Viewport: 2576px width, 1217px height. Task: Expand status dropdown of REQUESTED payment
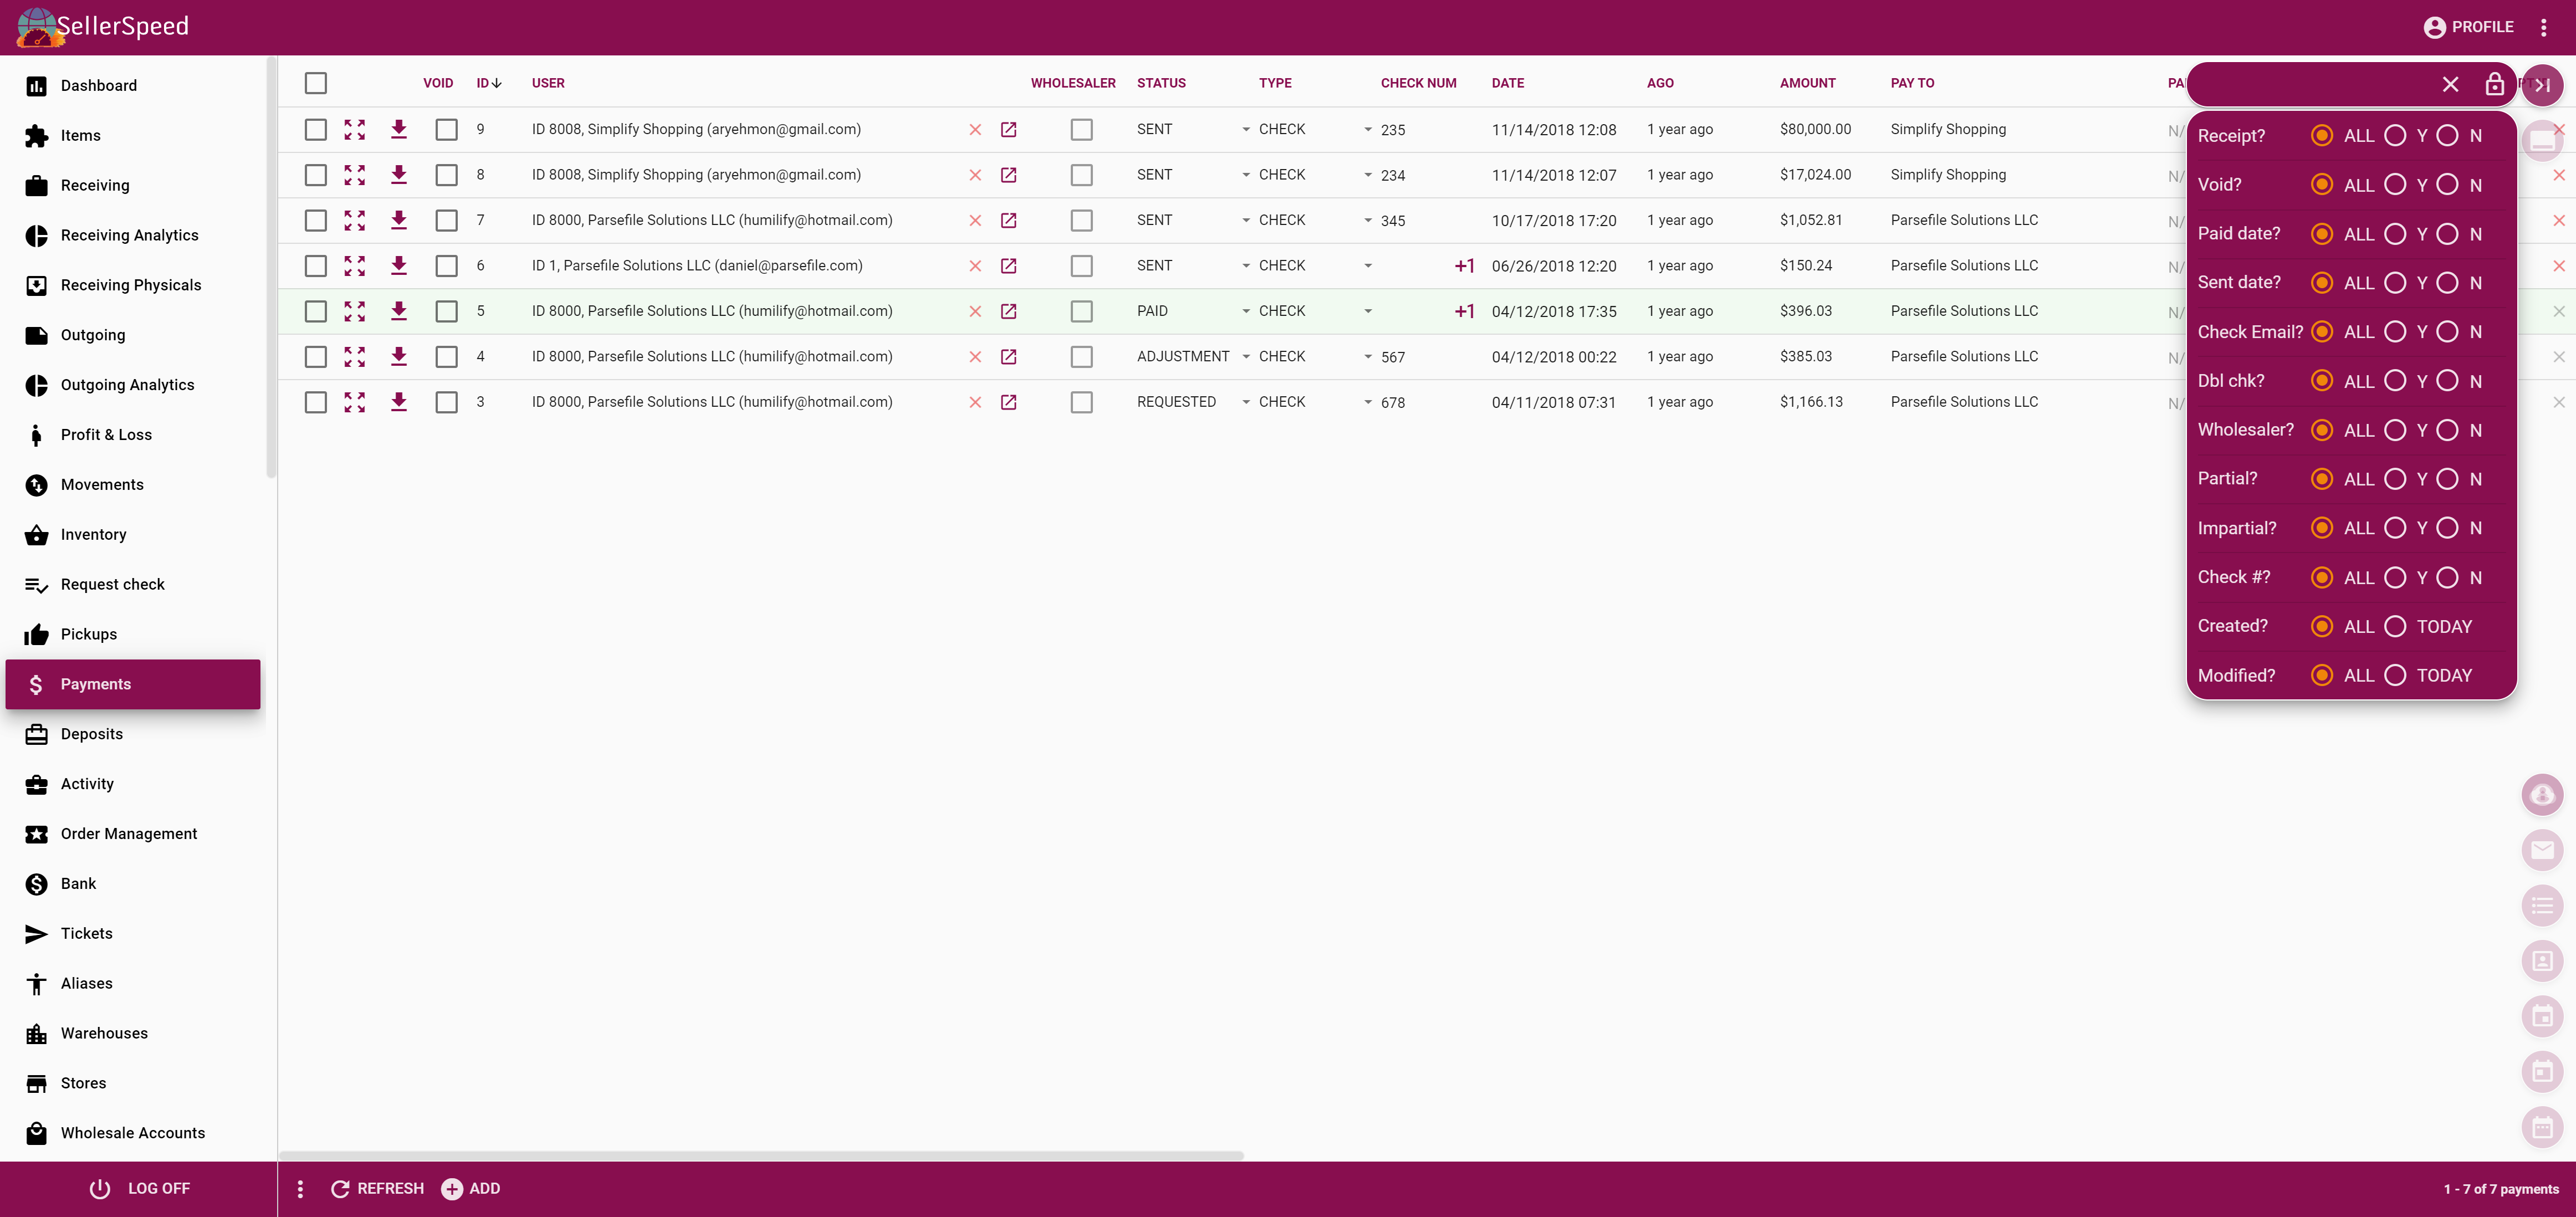(x=1246, y=402)
